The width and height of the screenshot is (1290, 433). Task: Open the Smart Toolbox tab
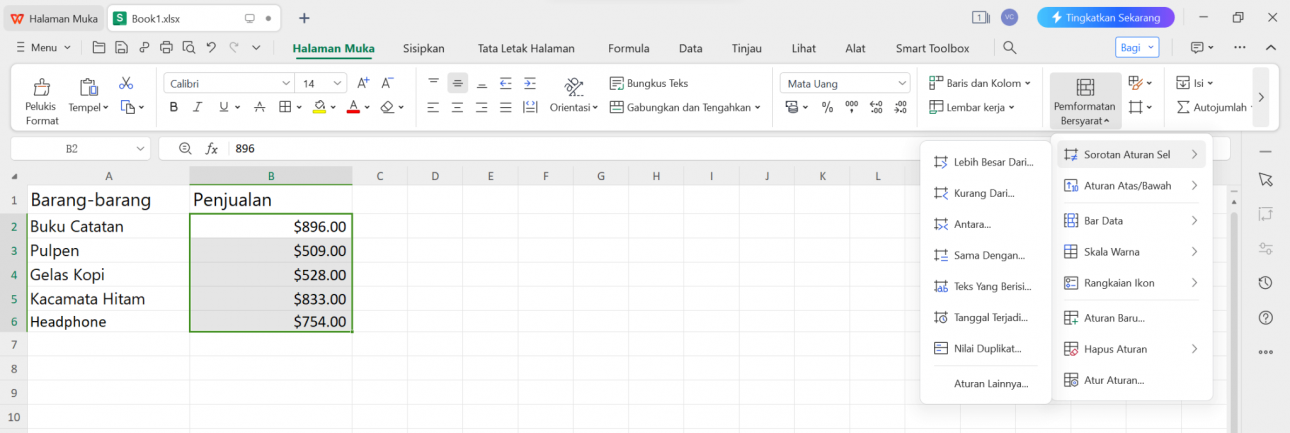point(932,48)
